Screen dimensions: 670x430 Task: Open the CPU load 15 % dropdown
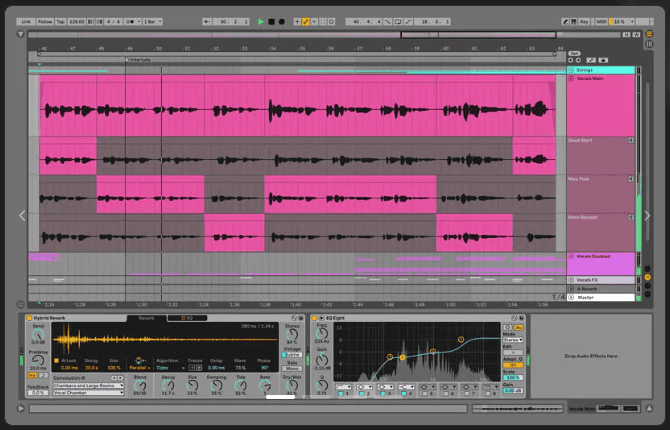click(x=622, y=21)
